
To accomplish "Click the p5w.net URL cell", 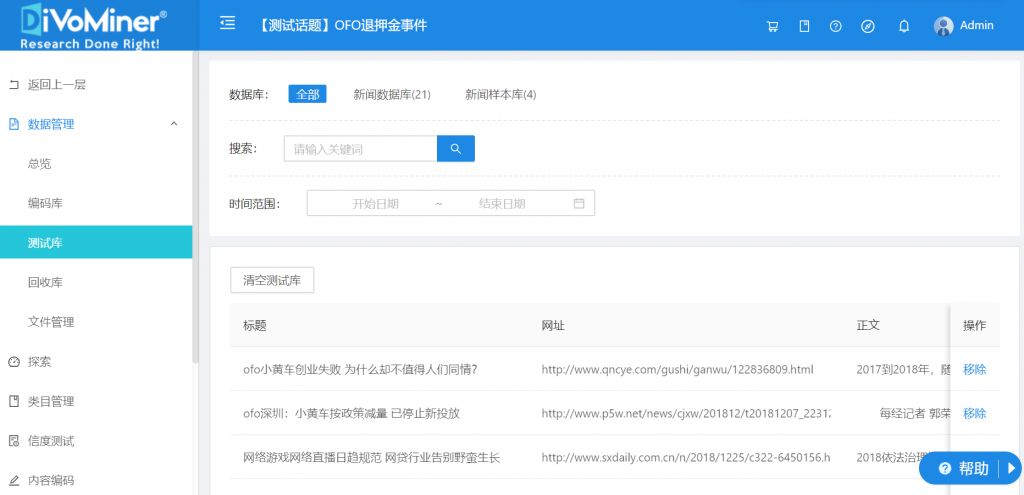I will (x=686, y=413).
